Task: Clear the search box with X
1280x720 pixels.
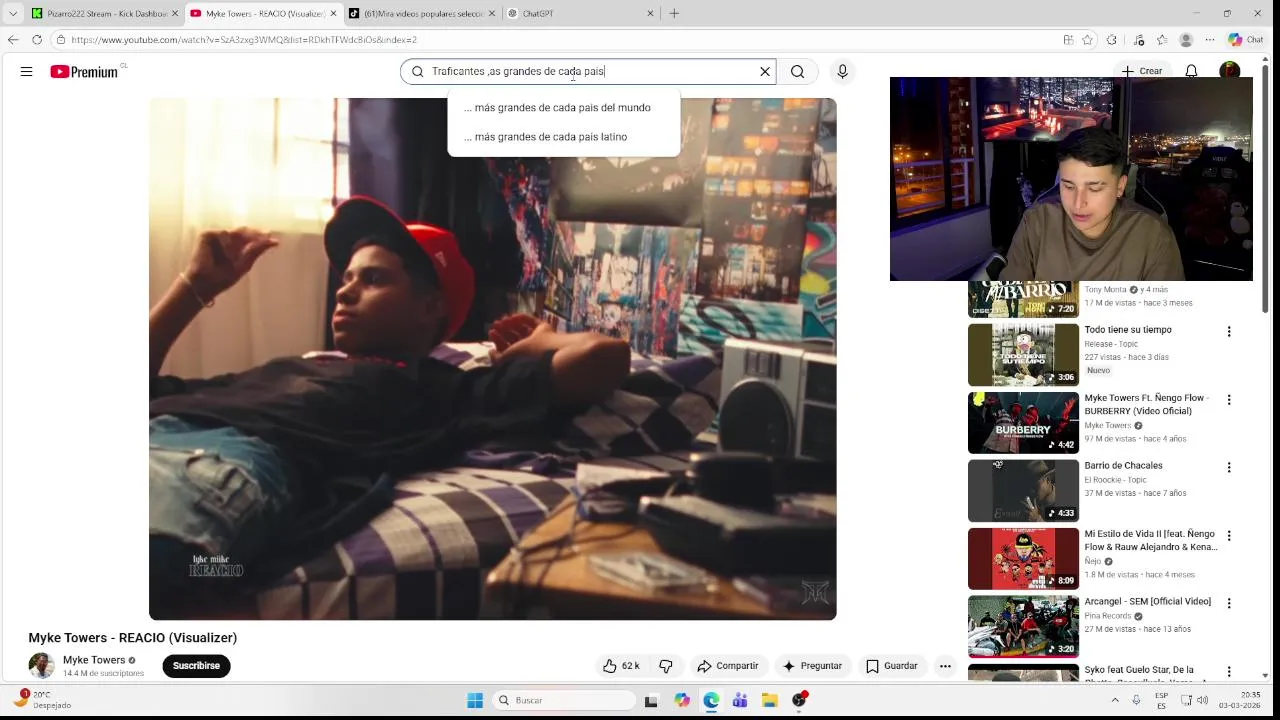Action: [765, 72]
